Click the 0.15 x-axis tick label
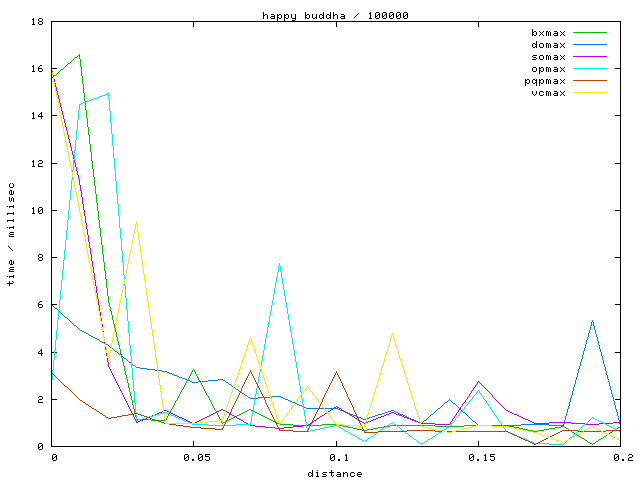This screenshot has height=480, width=640. coord(481,457)
